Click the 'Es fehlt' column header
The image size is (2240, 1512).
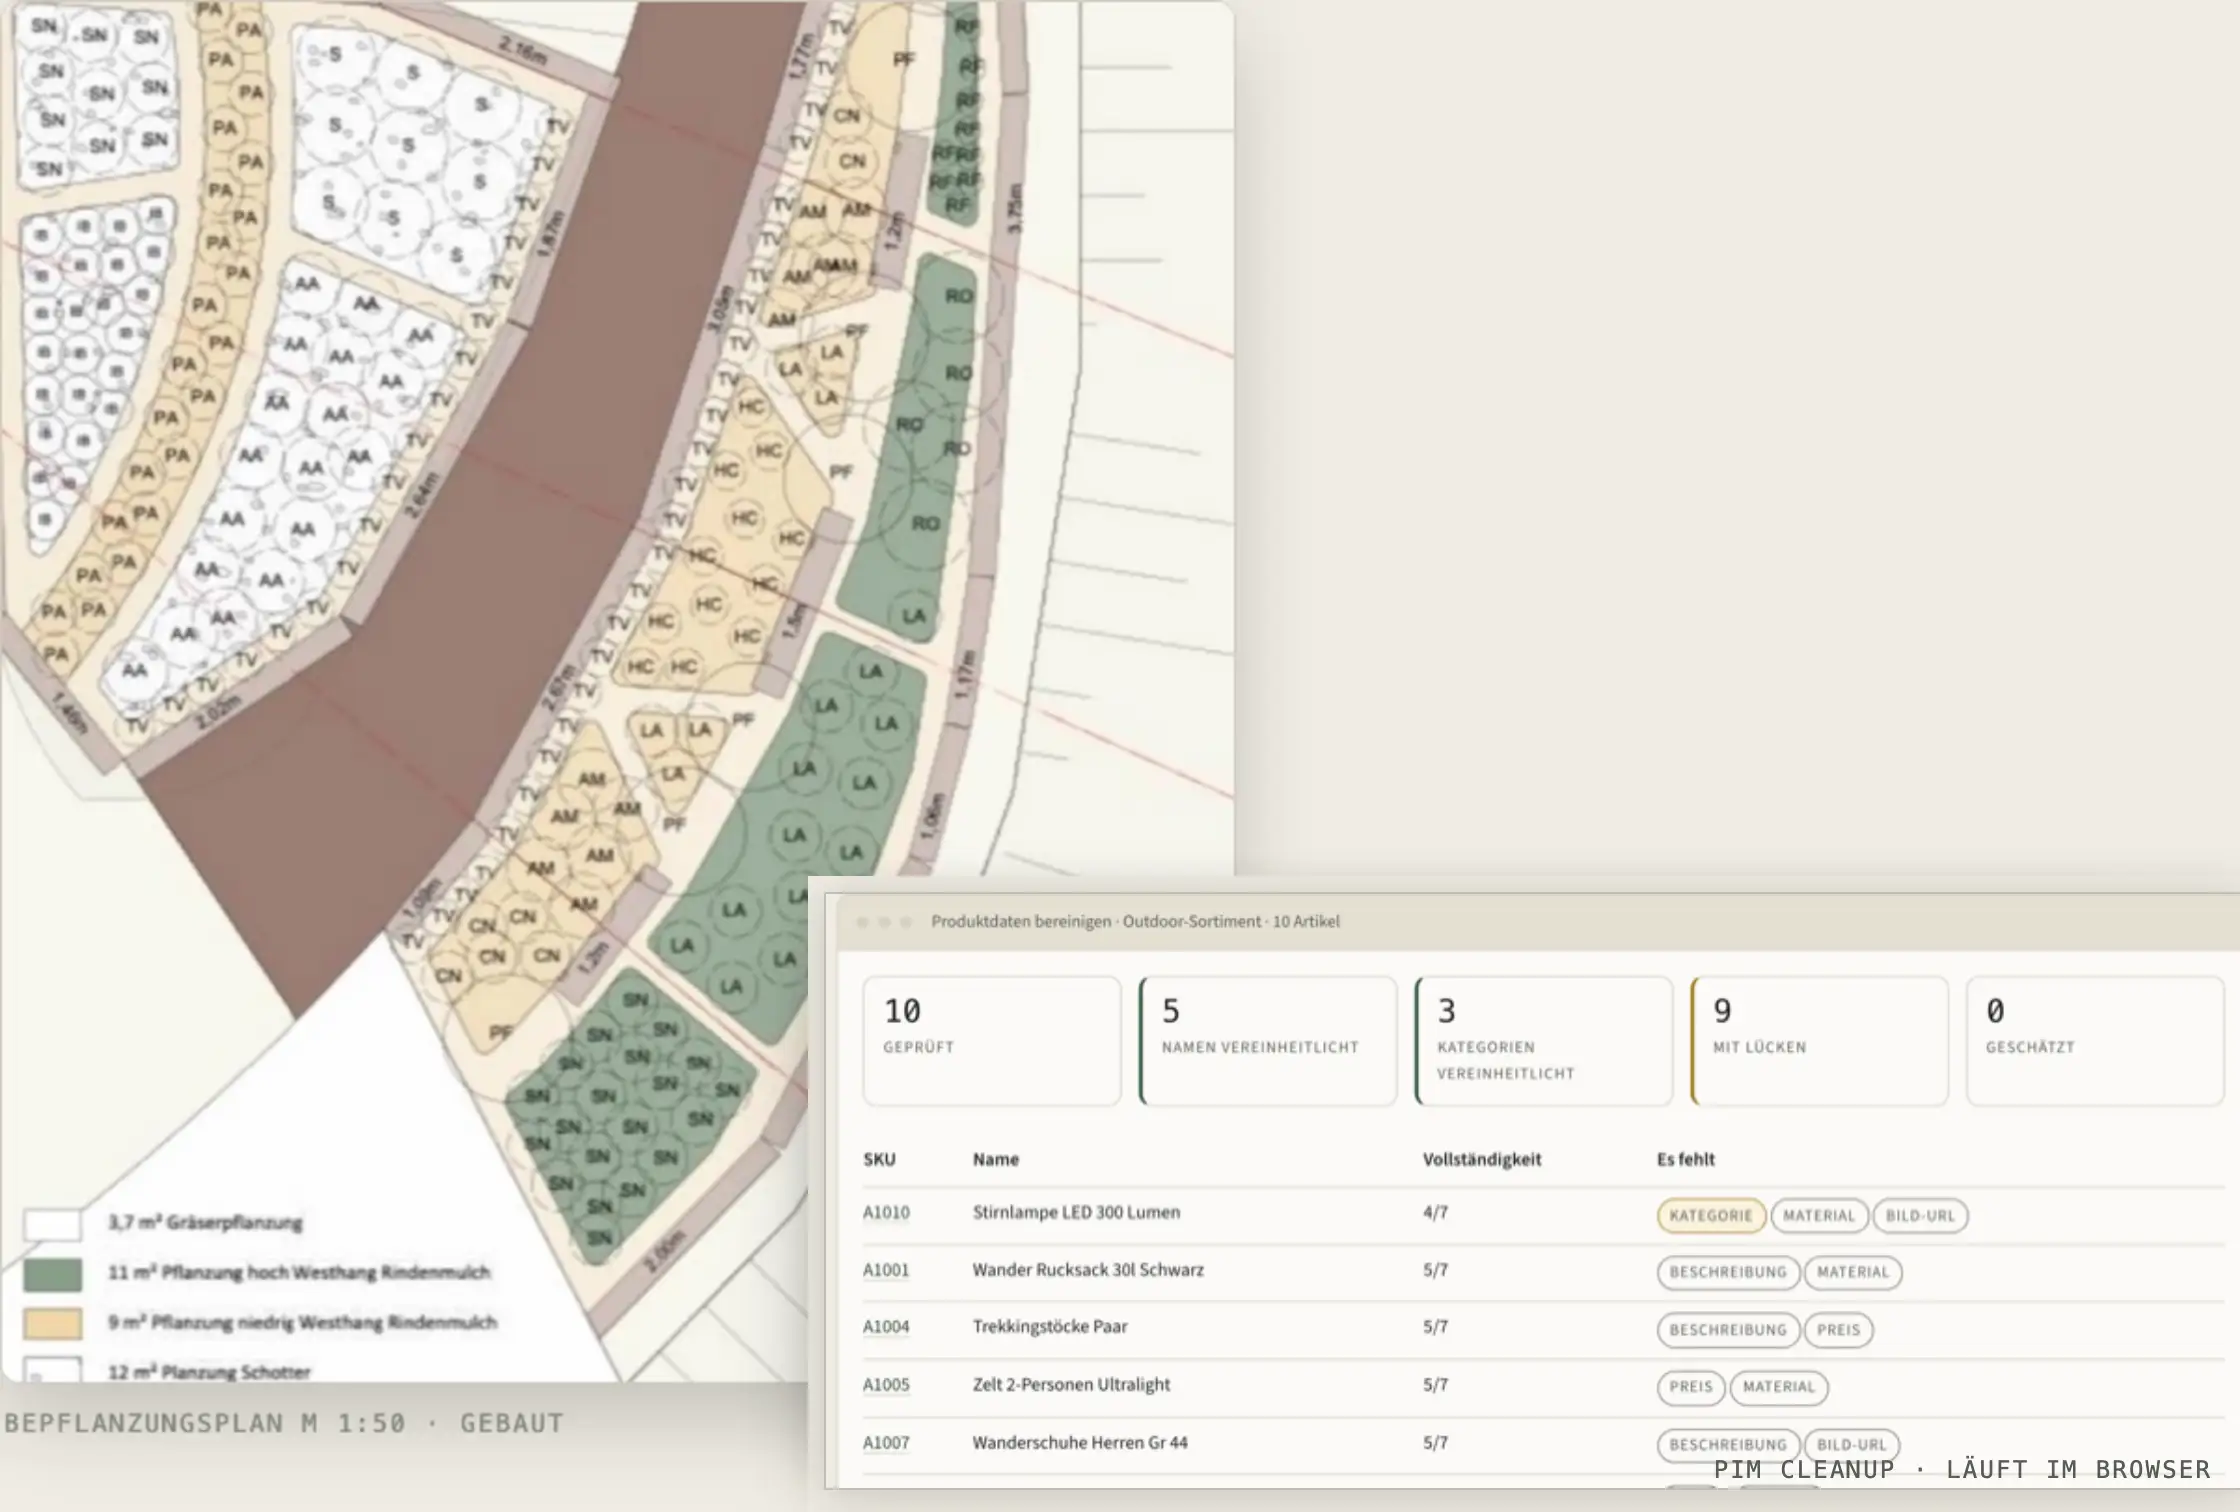[x=1686, y=1160]
